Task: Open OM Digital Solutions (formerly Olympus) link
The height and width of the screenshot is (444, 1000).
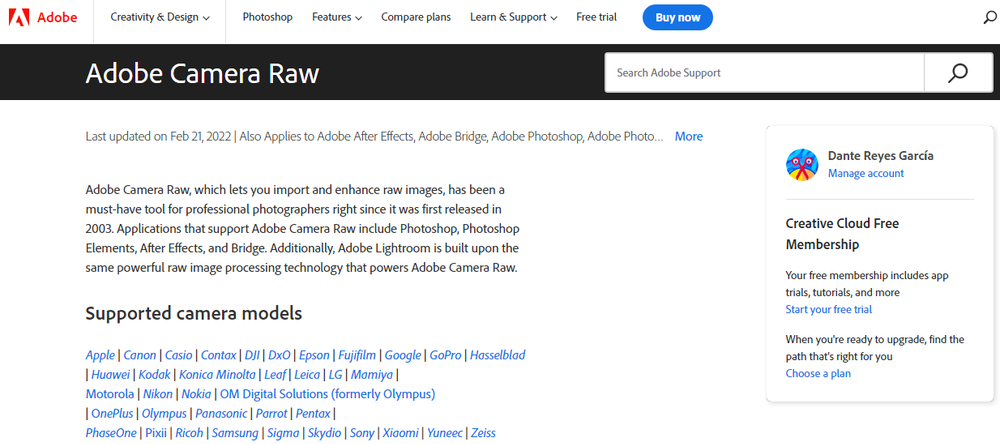Action: 328,394
